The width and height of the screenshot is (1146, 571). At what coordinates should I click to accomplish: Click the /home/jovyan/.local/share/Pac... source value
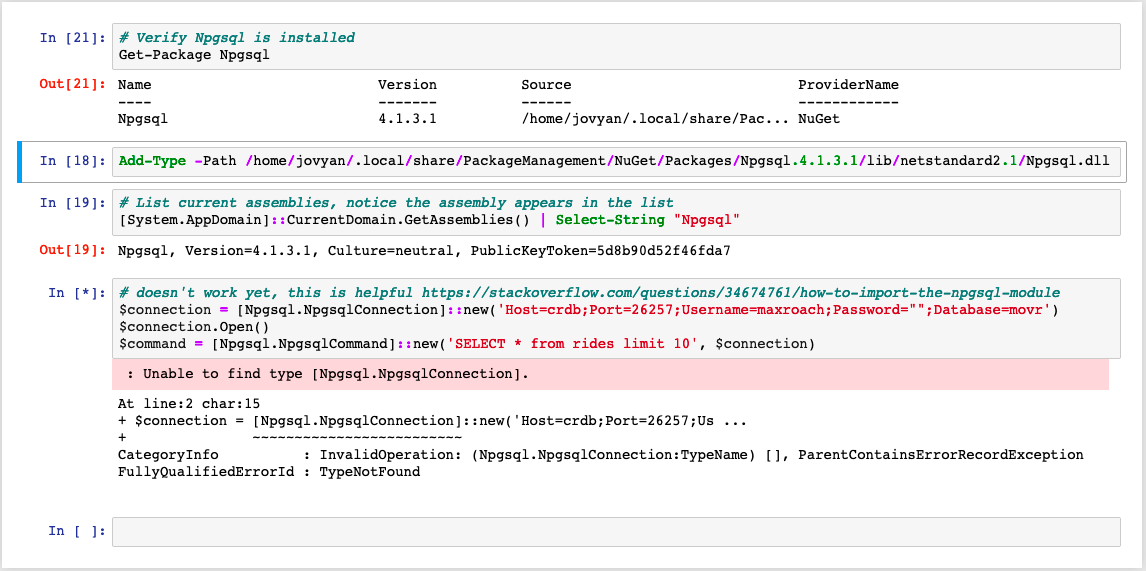(x=655, y=117)
